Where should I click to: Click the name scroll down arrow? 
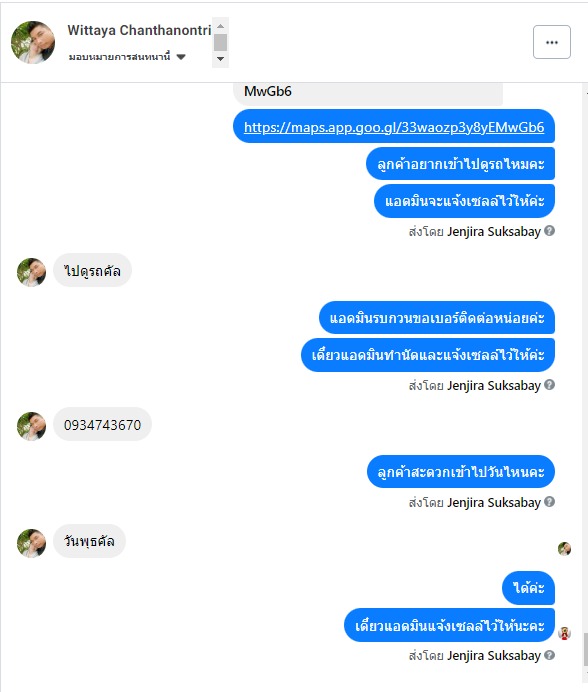(x=220, y=59)
